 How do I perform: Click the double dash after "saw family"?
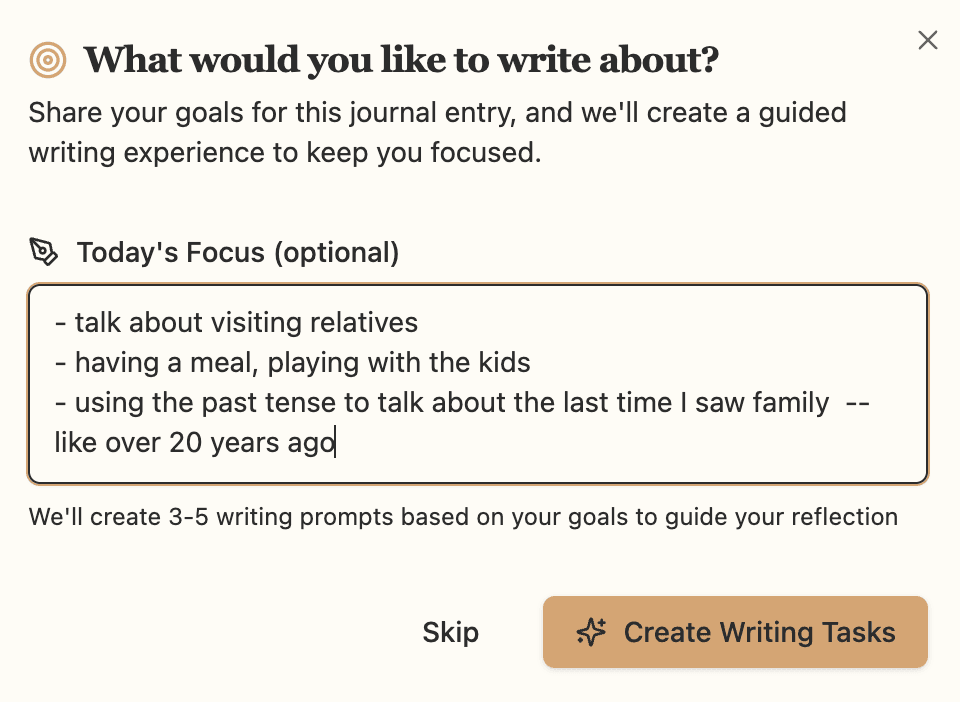(857, 403)
